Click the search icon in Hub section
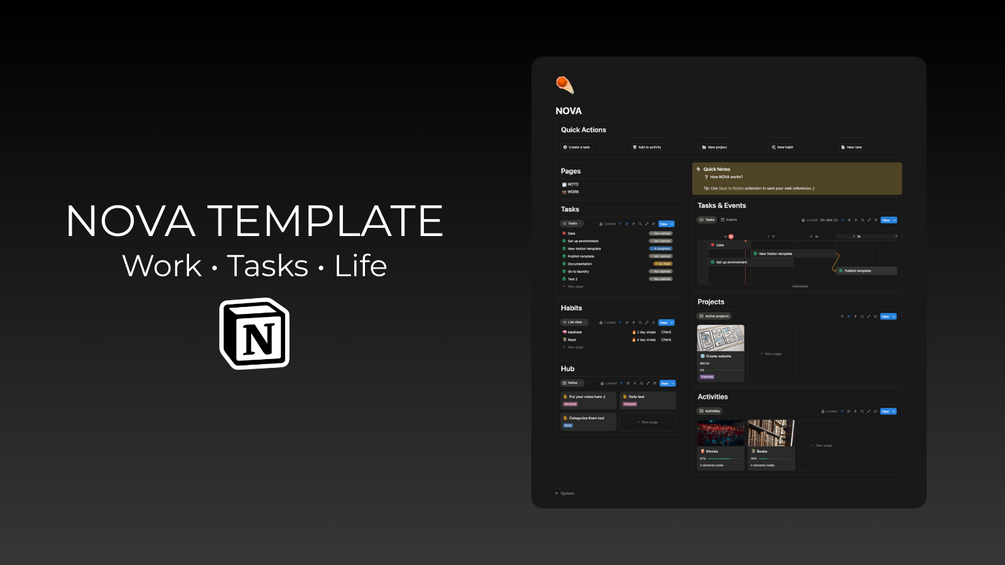1005x565 pixels. [x=642, y=383]
